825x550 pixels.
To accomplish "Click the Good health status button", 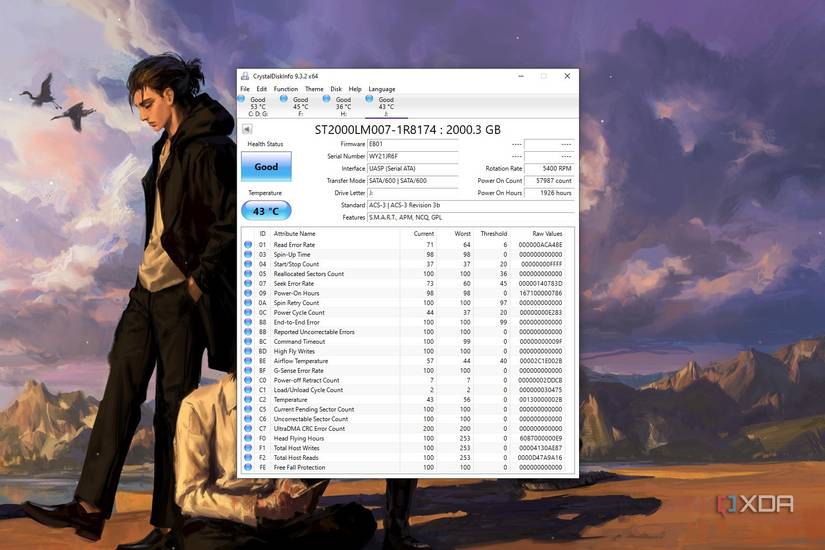I will [x=266, y=166].
